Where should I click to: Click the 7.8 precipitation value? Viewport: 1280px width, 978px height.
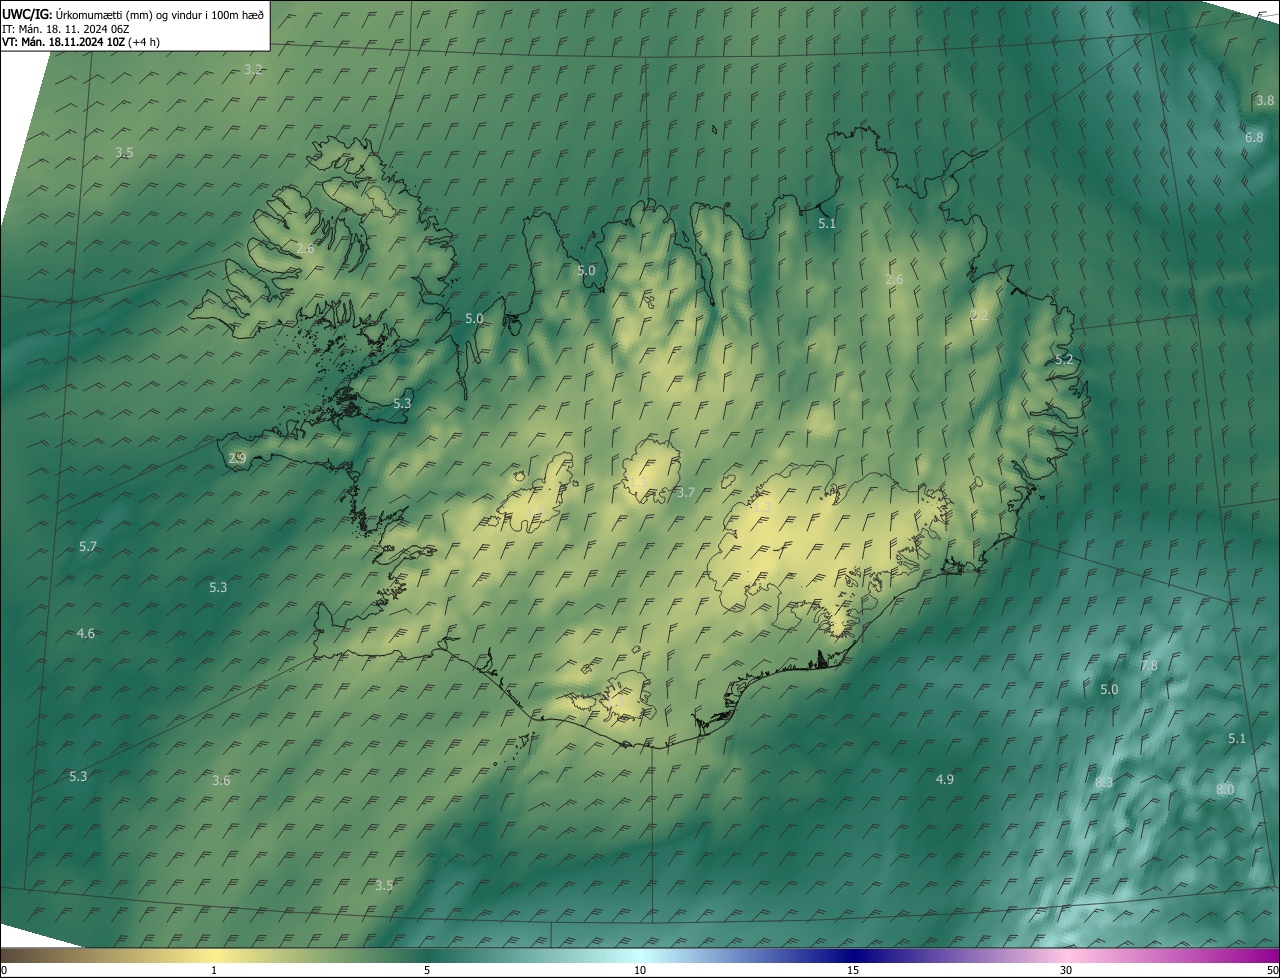(1149, 665)
